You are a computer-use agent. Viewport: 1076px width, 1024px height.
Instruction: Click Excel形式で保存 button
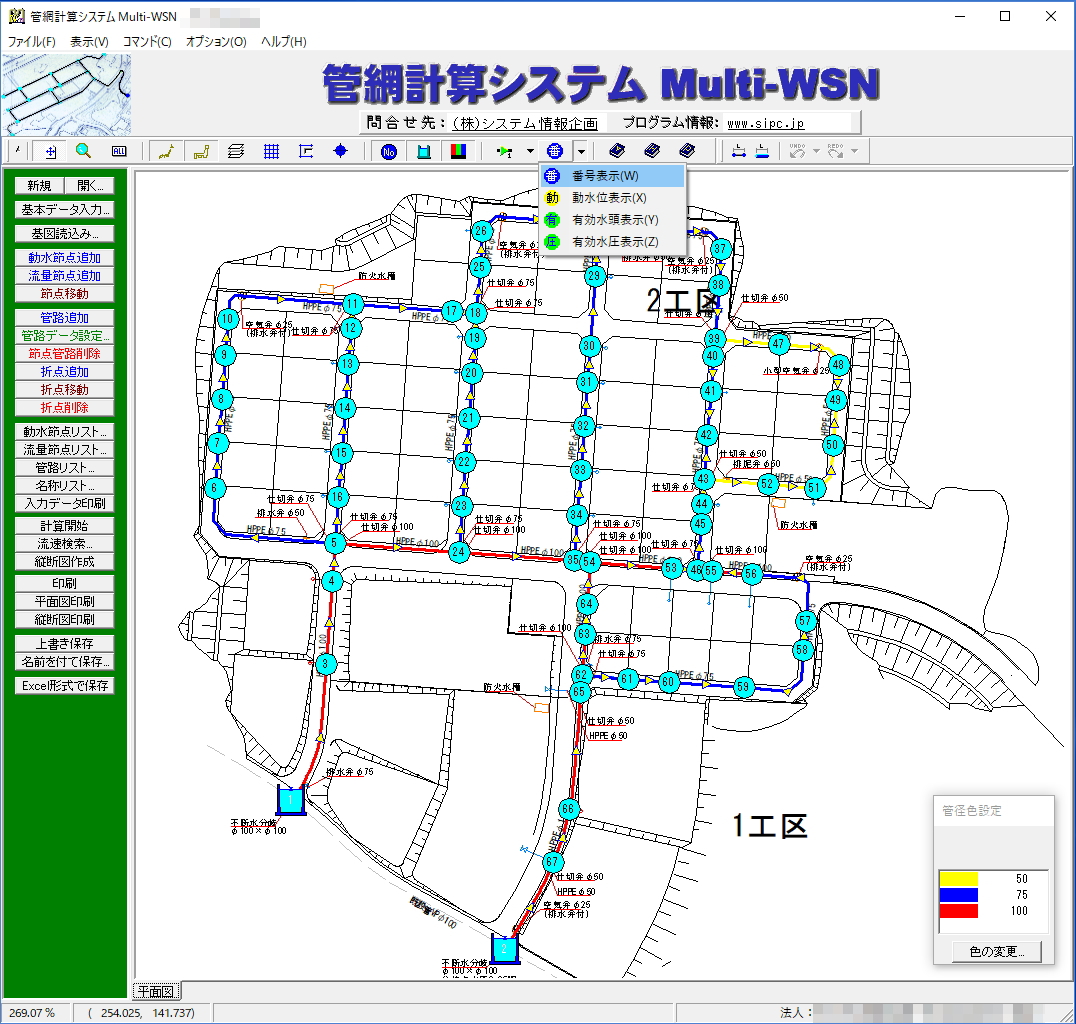click(65, 686)
